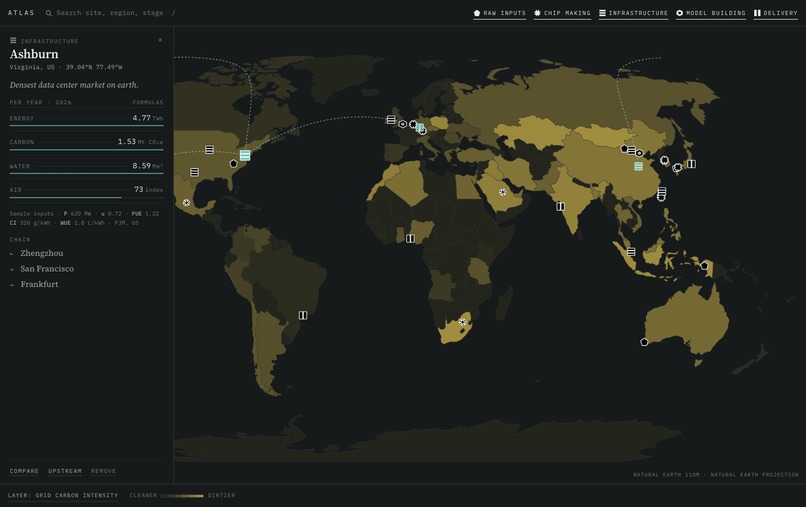
Task: Click the asterisk circle marker in Saudi Arabia
Action: (x=502, y=192)
